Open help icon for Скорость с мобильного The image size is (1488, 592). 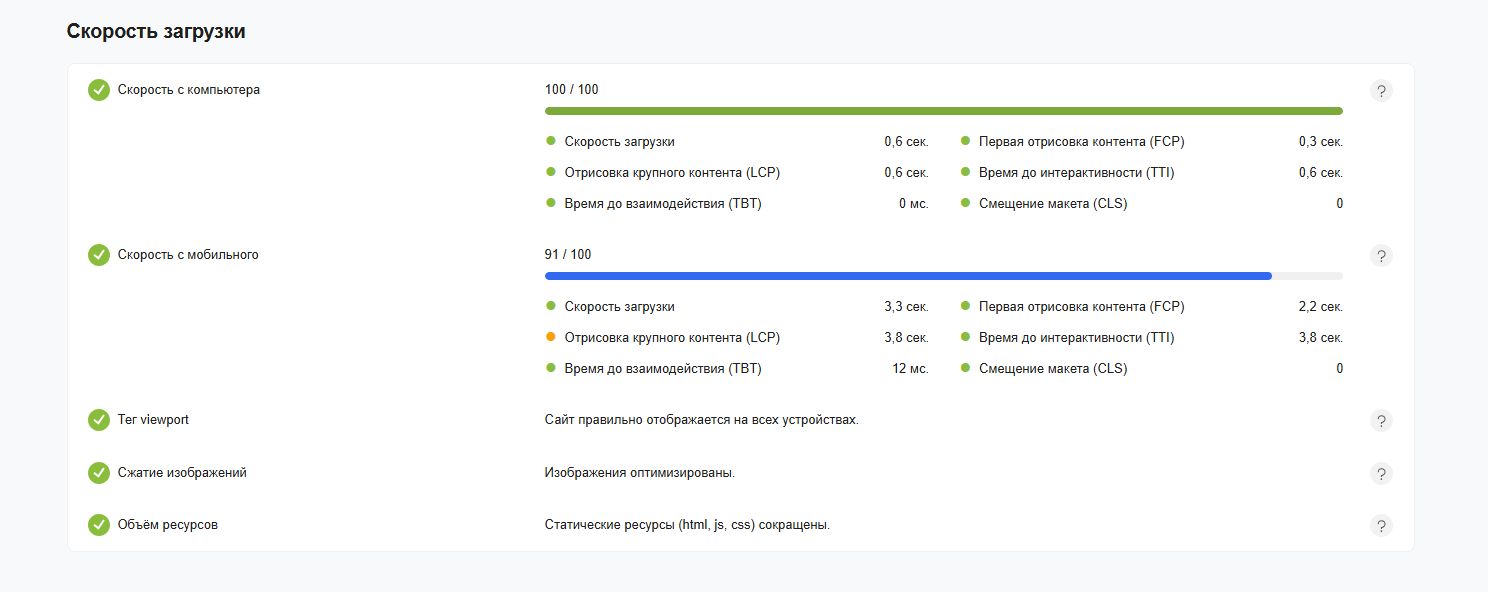click(x=1381, y=256)
